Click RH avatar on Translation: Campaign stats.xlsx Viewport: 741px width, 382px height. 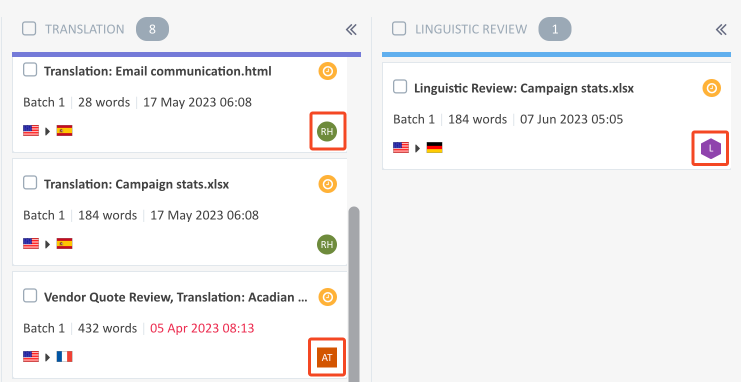pyautogui.click(x=327, y=244)
